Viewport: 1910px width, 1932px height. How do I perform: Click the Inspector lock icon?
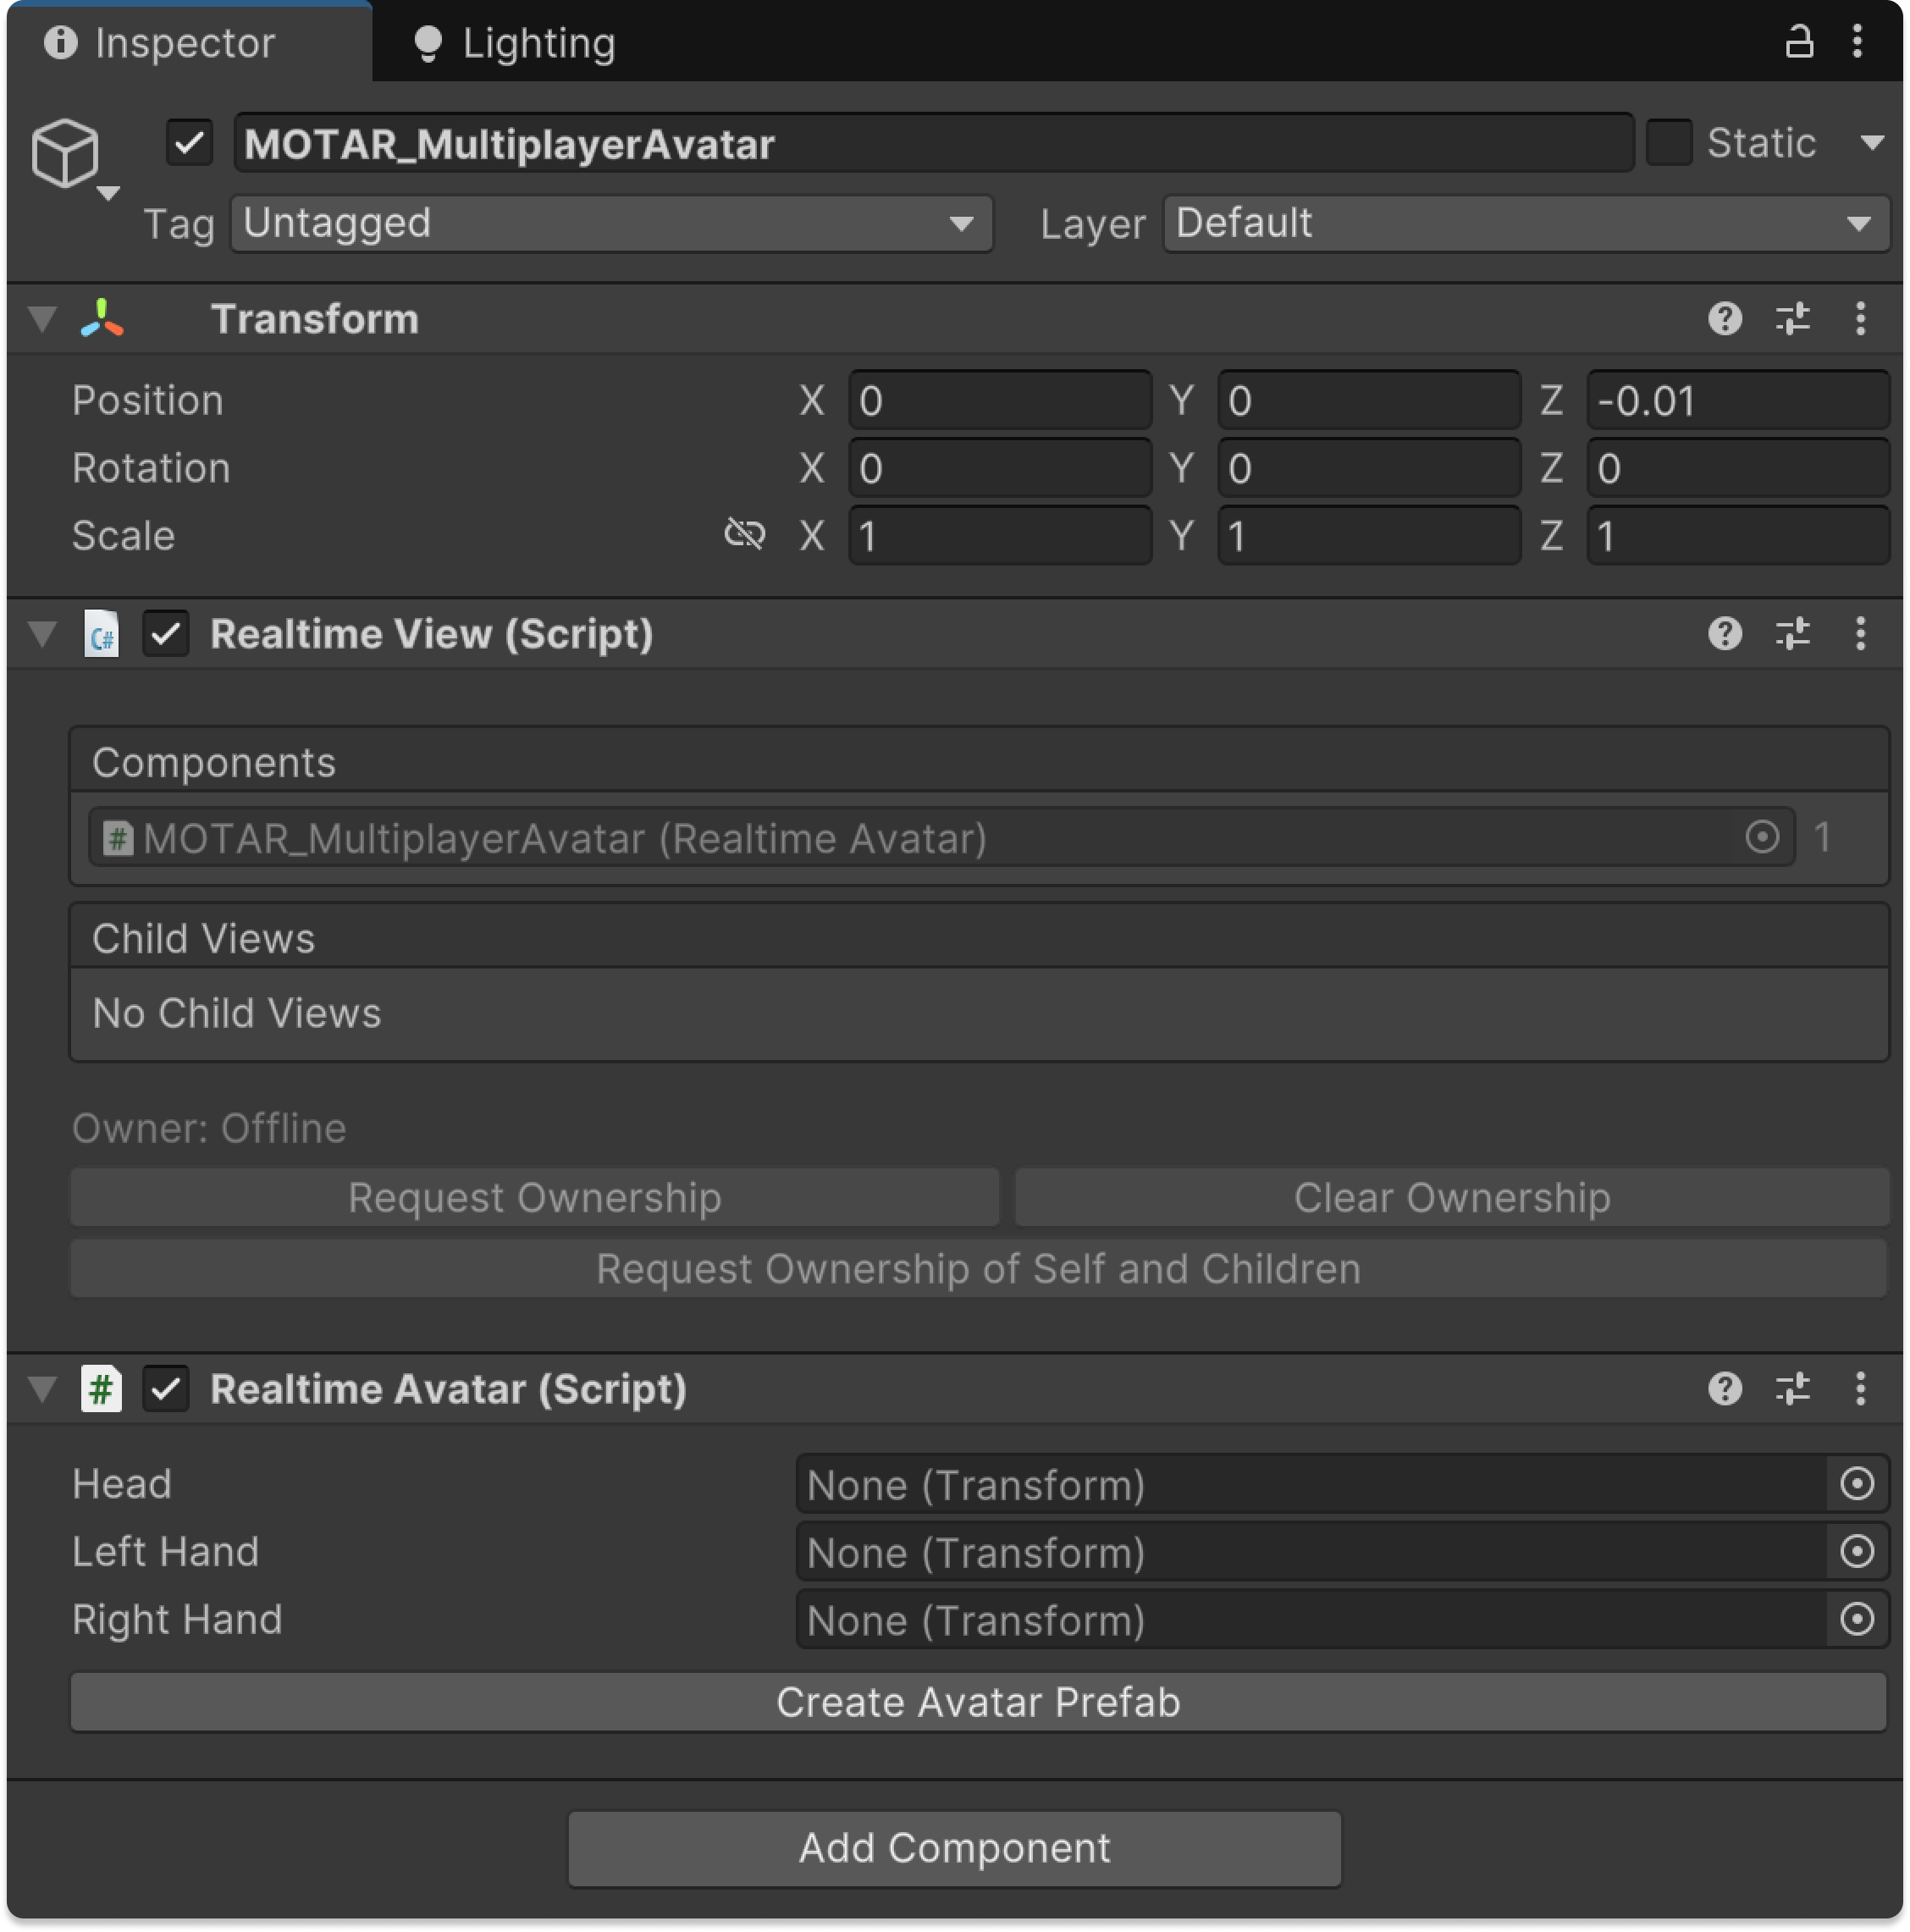click(1798, 42)
